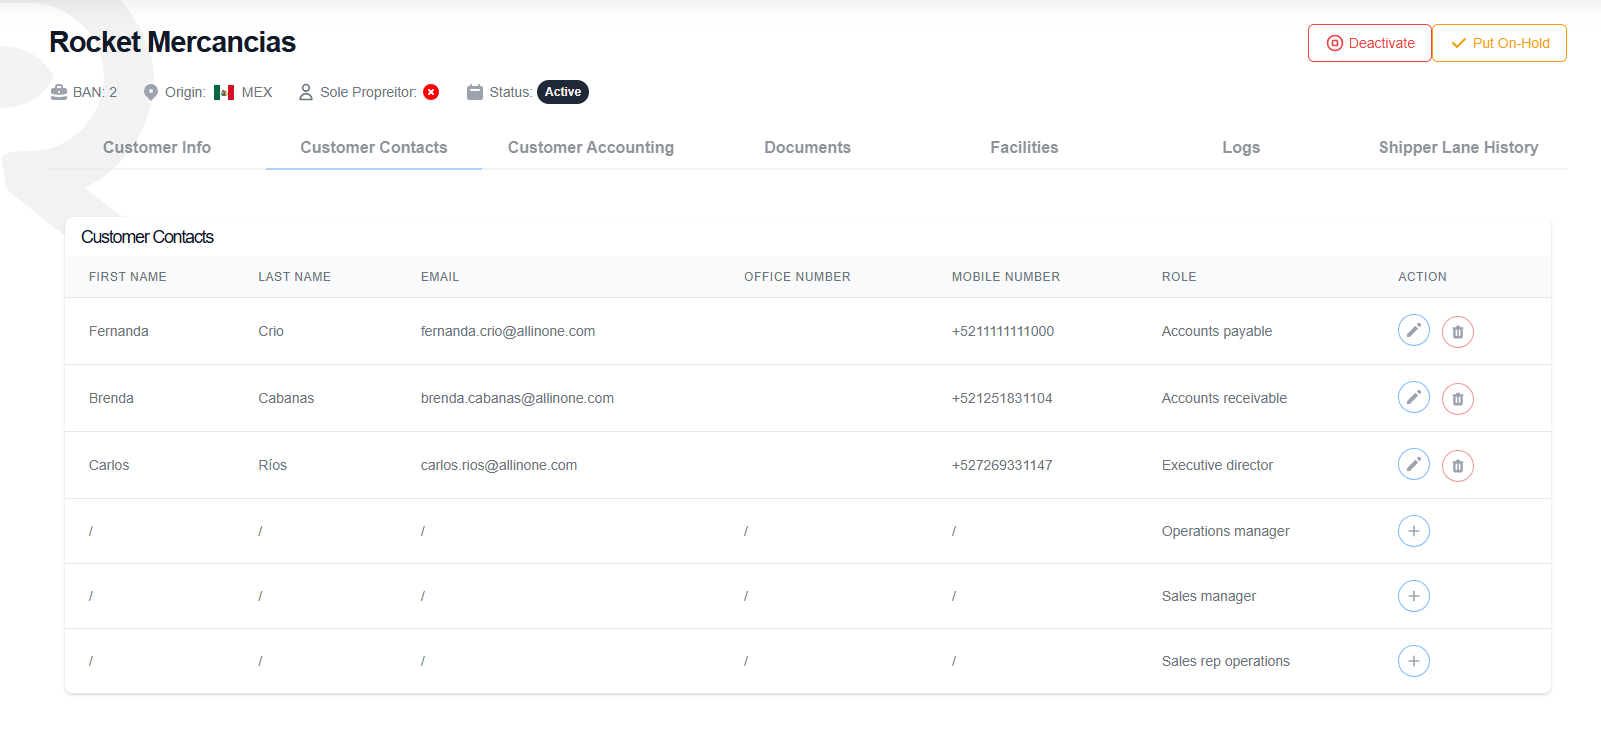Viewport: 1601px width, 746px height.
Task: Edit Brenda Cabanas contact with pencil icon
Action: (x=1413, y=397)
